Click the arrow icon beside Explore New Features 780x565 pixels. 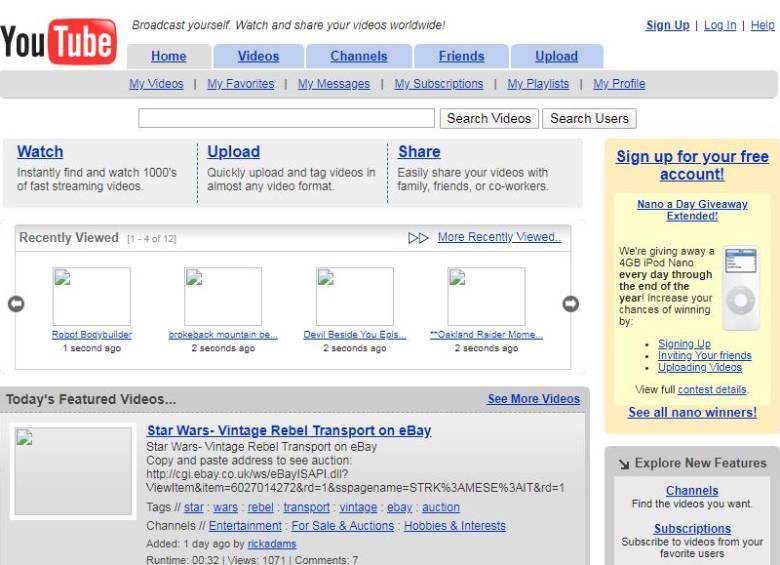point(624,464)
